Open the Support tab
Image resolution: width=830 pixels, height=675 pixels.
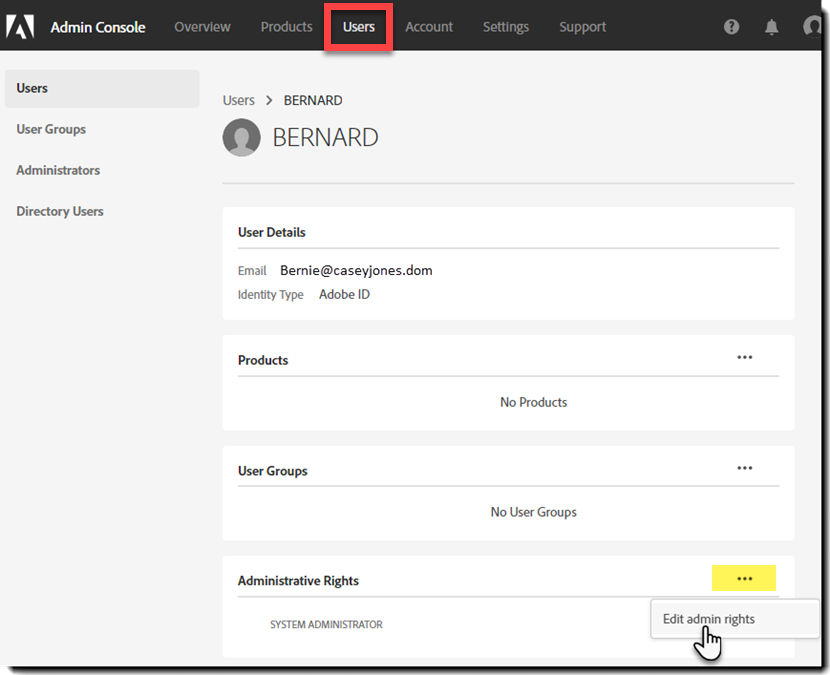[582, 27]
